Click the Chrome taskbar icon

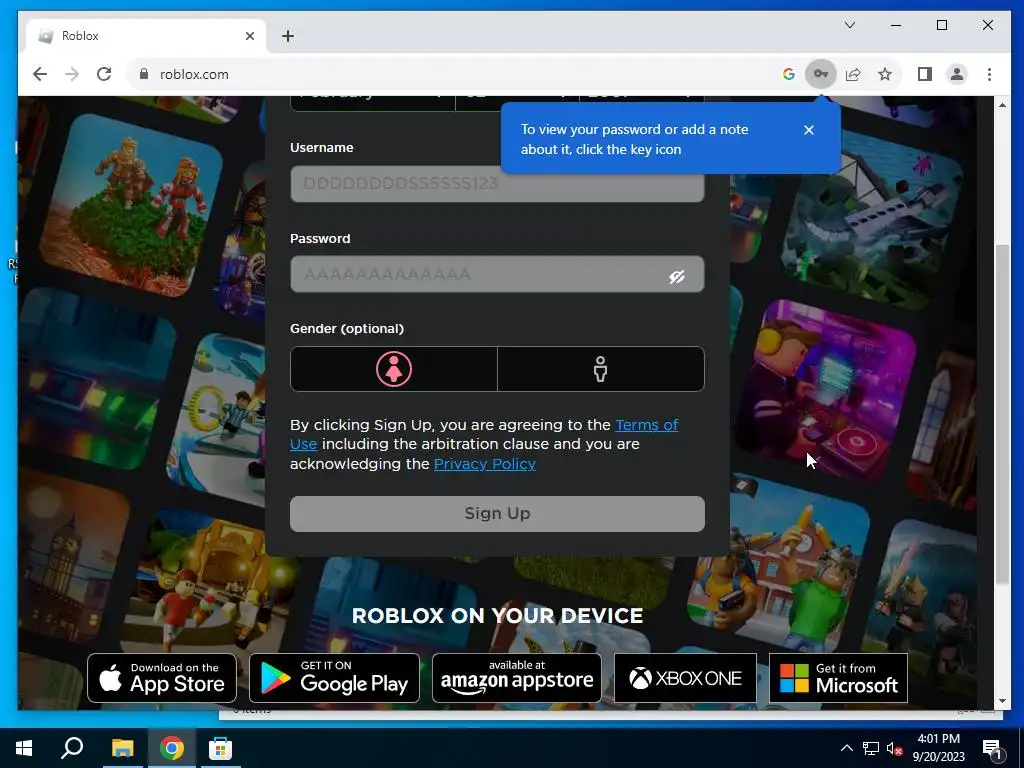click(x=172, y=748)
